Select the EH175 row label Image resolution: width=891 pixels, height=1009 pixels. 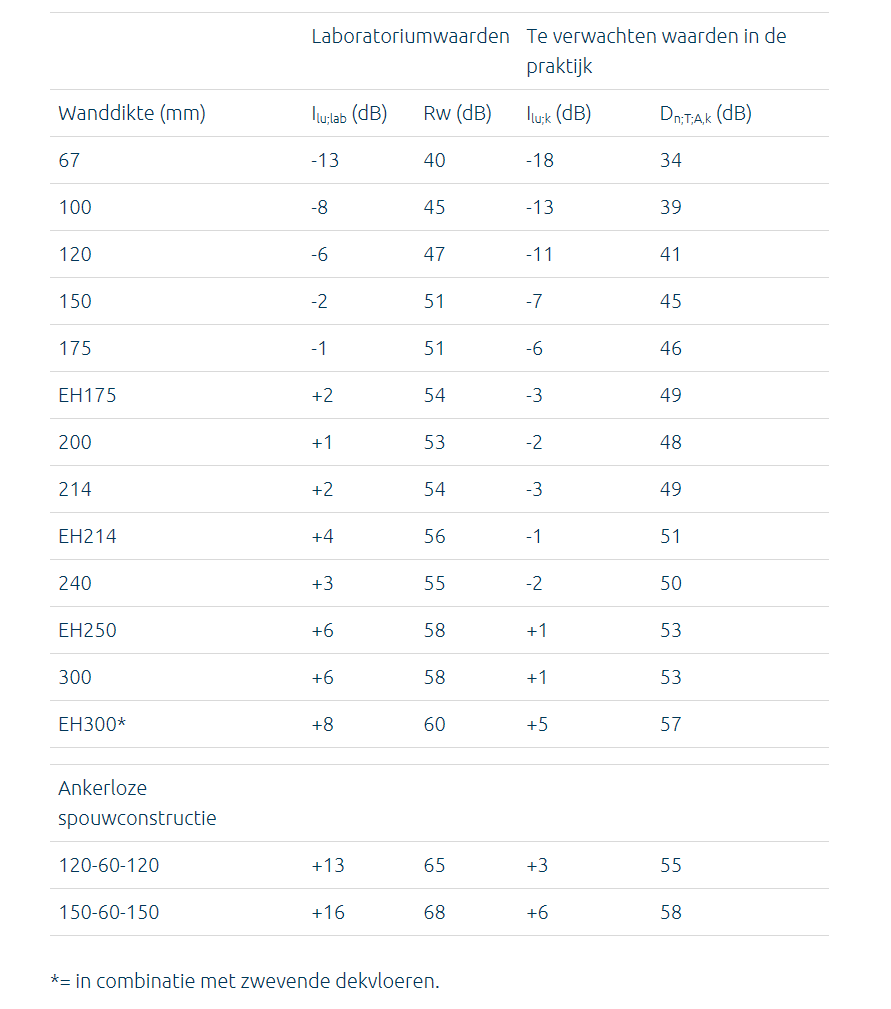click(87, 395)
